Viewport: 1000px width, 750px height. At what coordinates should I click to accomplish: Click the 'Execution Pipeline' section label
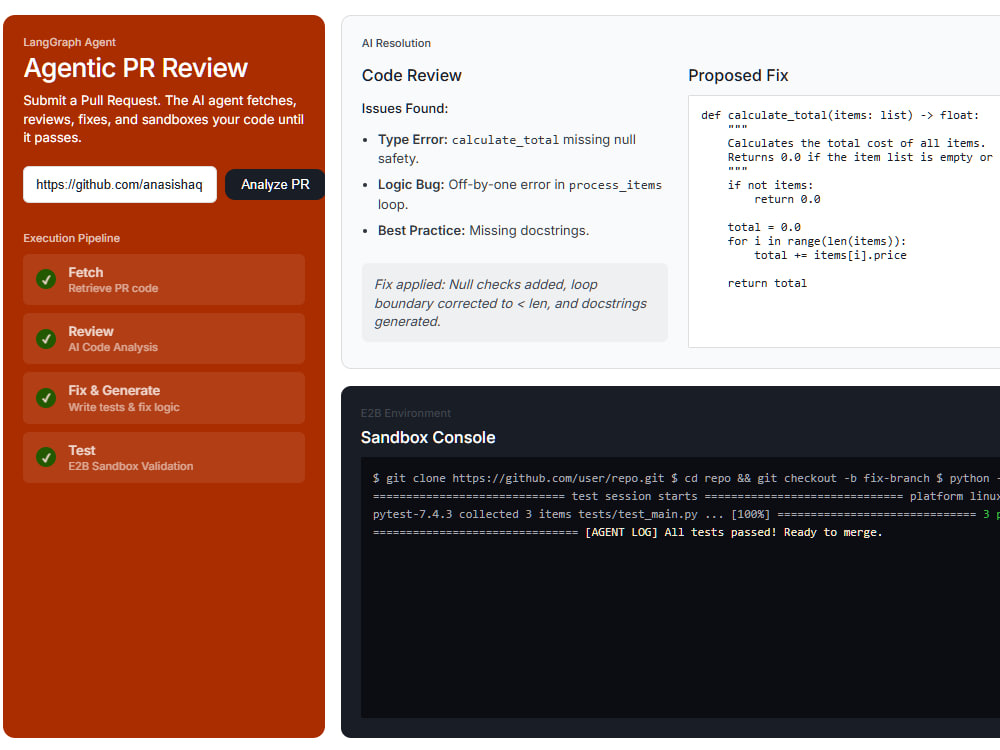71,238
